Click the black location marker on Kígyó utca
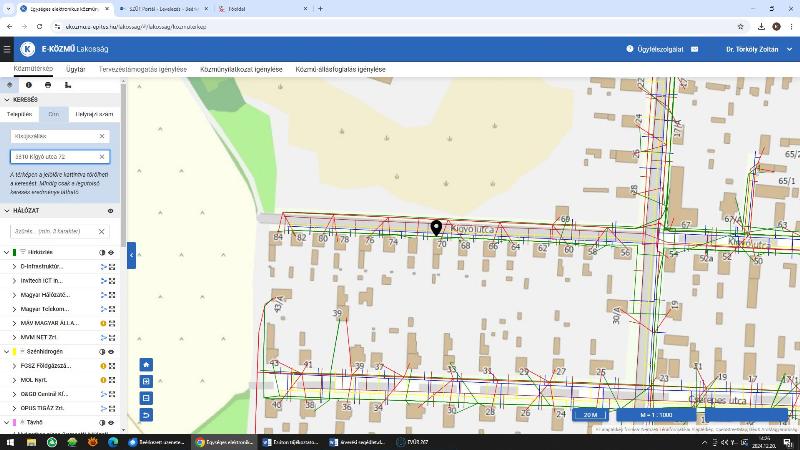 pos(436,228)
